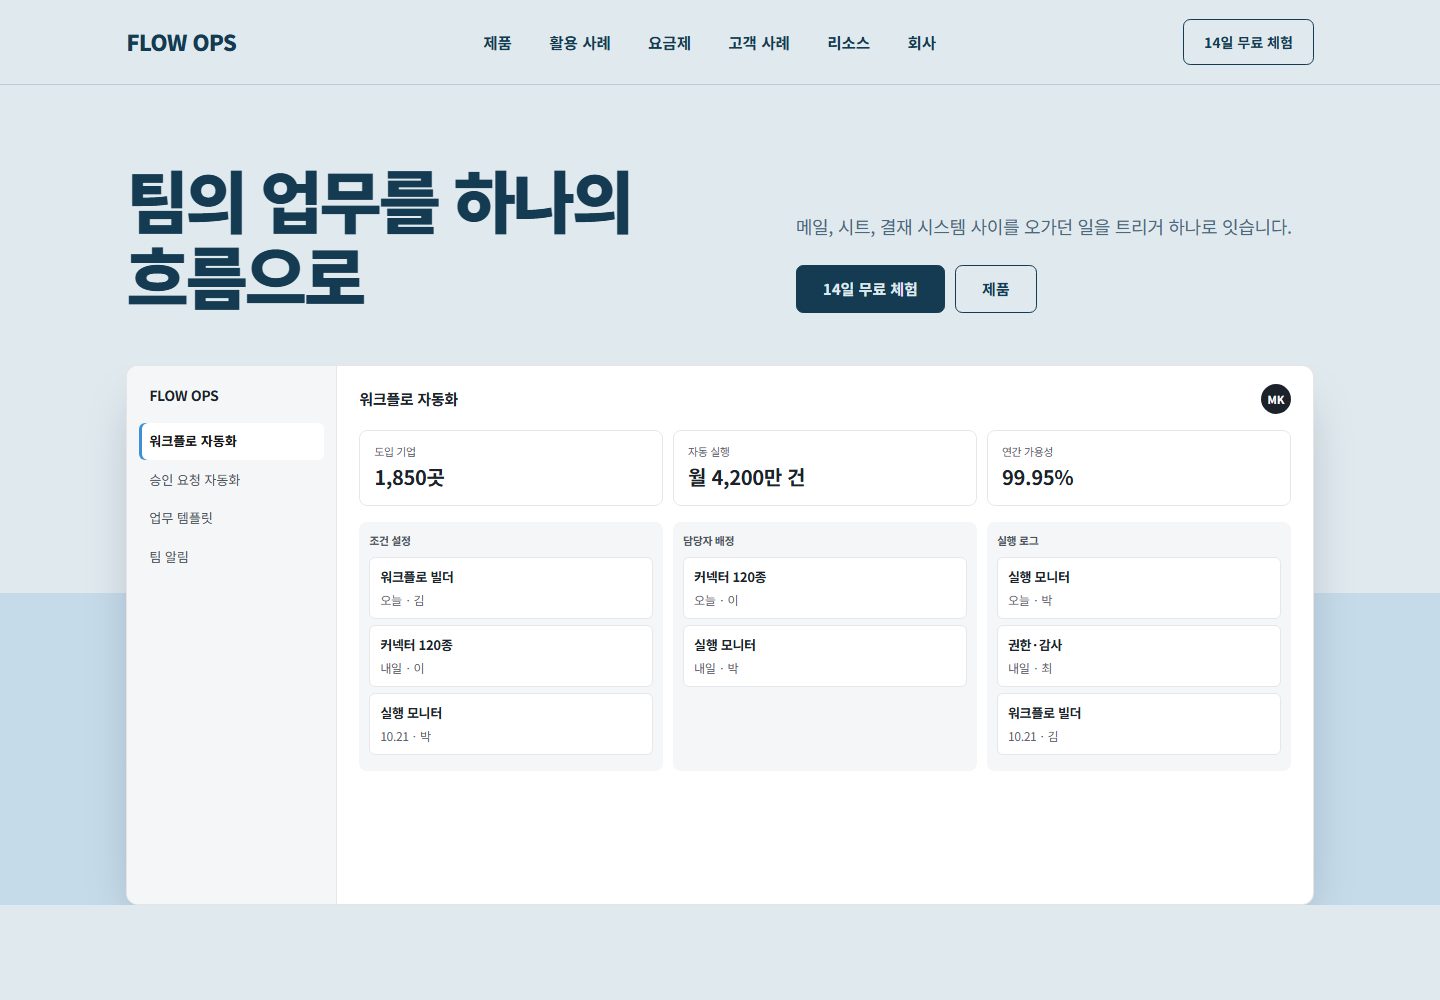
Task: Open 업무 템플릿 in the sidebar
Action: coord(232,518)
